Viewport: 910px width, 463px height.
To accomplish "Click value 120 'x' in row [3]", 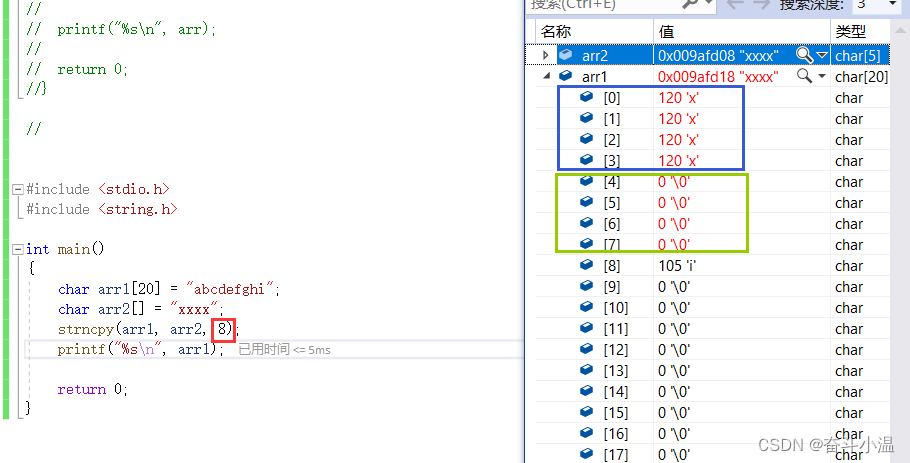I will [678, 160].
